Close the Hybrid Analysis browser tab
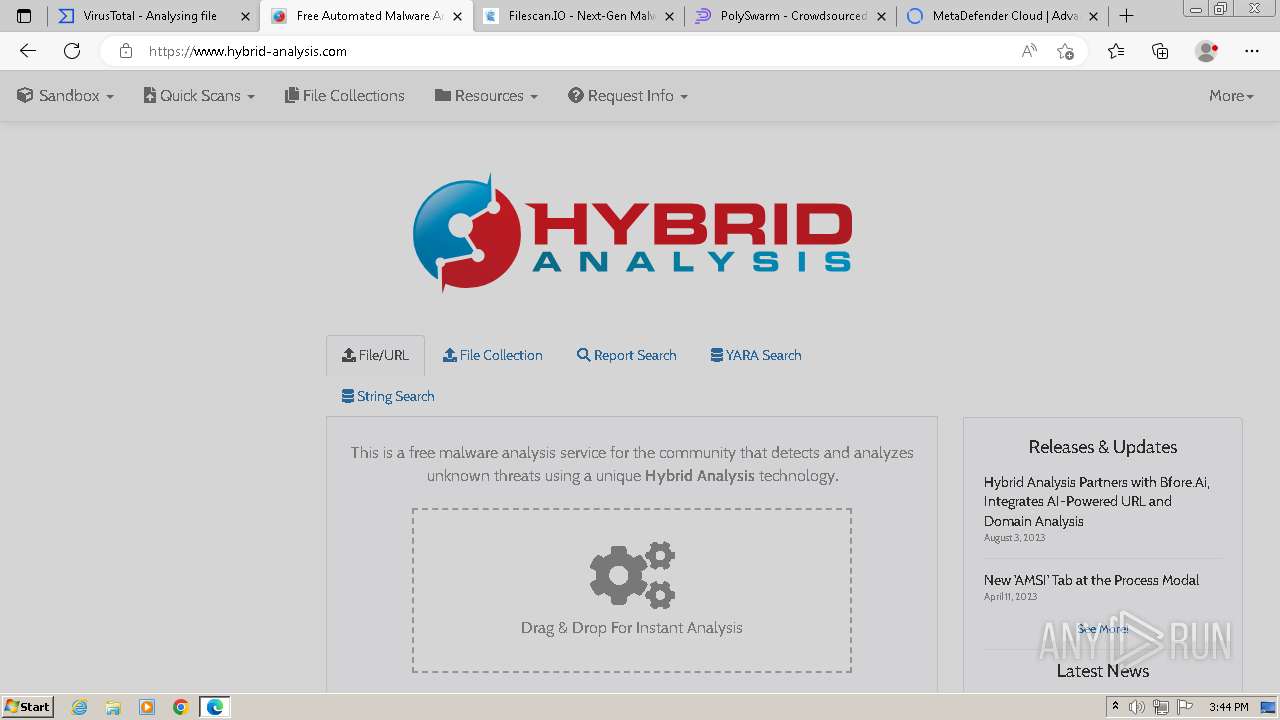The image size is (1280, 720). 457,16
